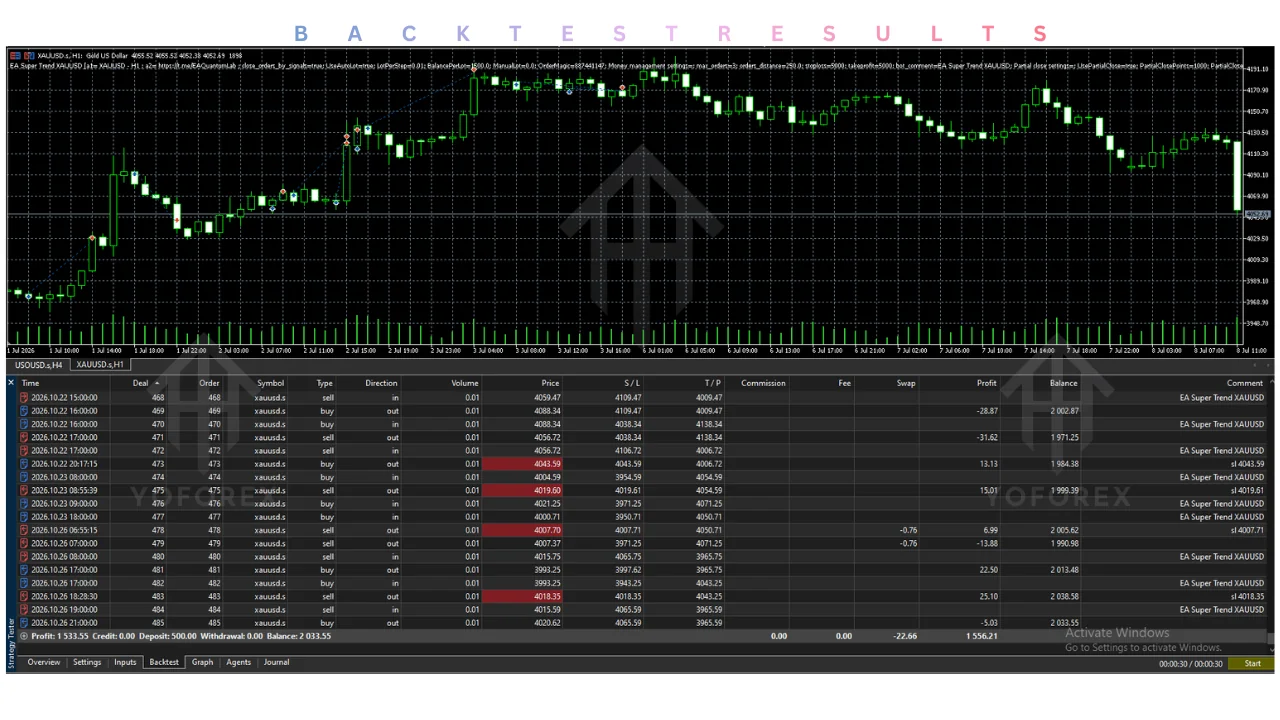1280x720 pixels.
Task: Select the balance value 2 038.58
Action: pos(1064,596)
